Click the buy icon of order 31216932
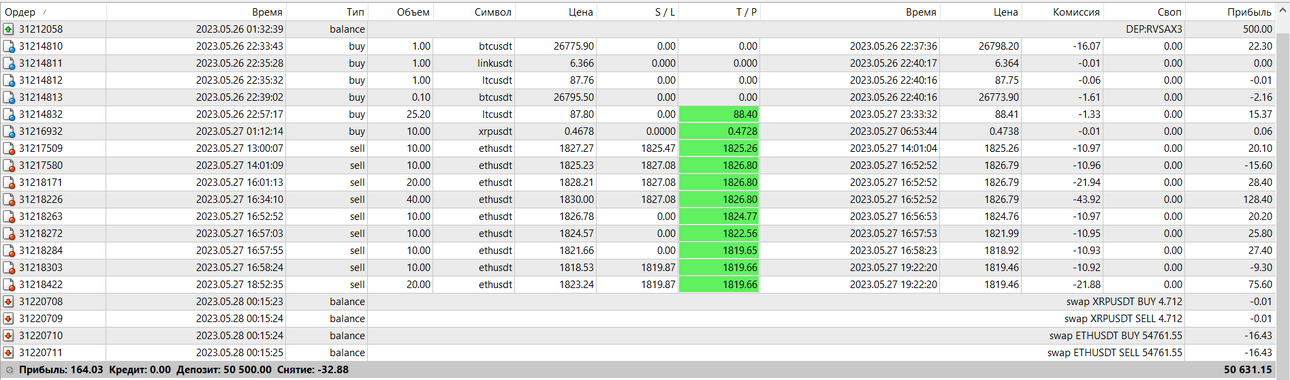The height and width of the screenshot is (380, 1290). pos(9,131)
